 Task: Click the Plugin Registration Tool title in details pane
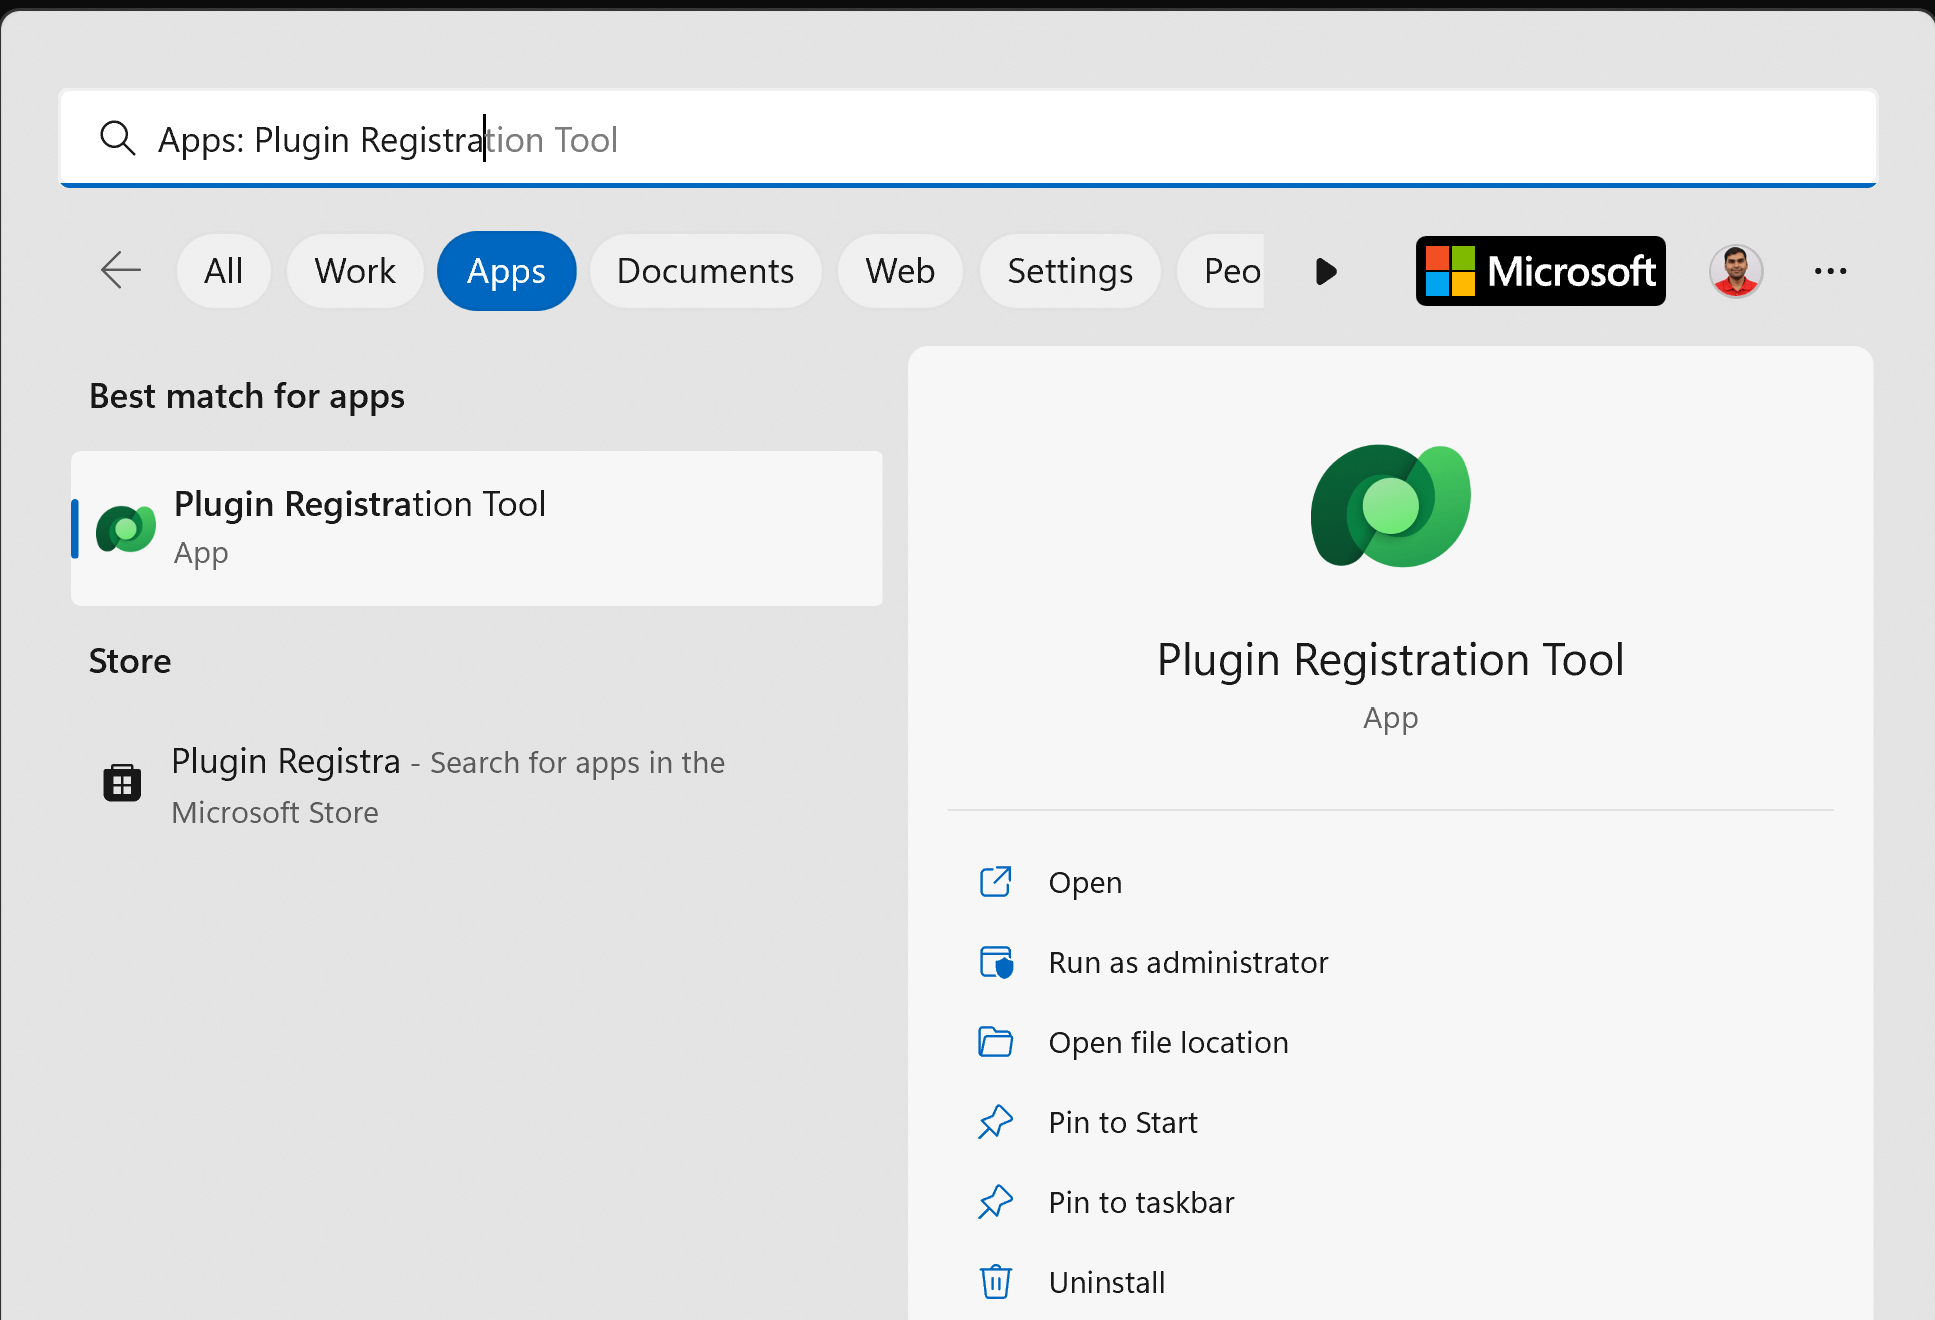coord(1390,660)
